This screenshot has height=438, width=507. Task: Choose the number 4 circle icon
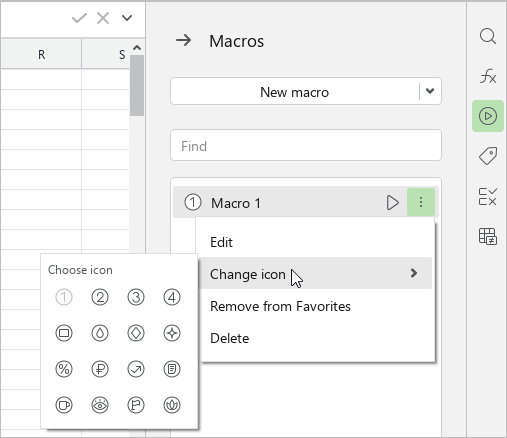(x=172, y=297)
